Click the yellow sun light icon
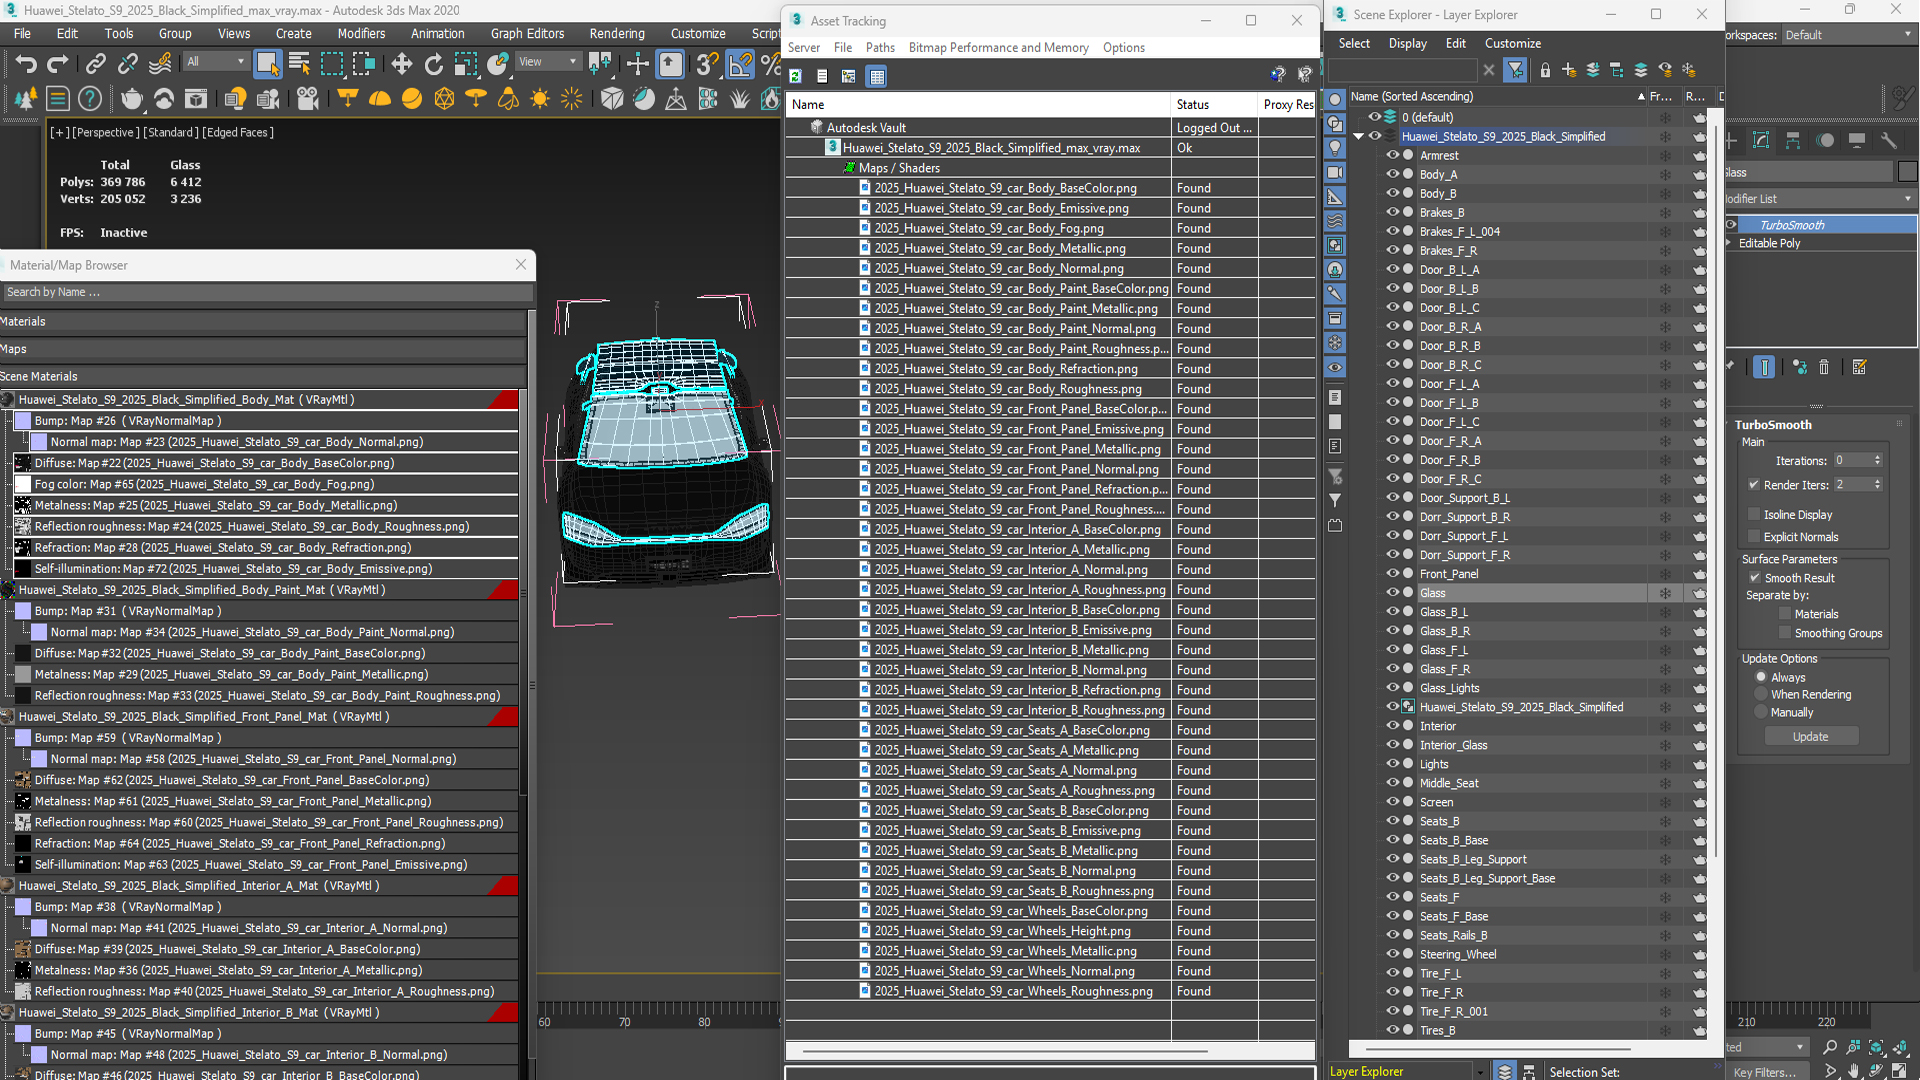The image size is (1920, 1080). 540,98
